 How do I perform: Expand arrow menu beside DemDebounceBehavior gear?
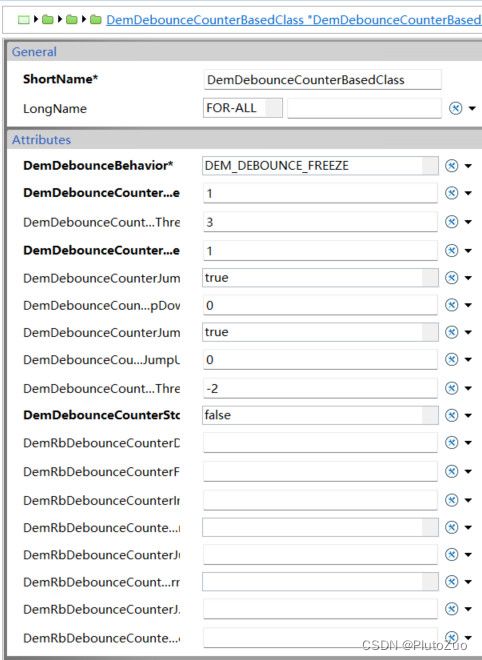point(468,166)
